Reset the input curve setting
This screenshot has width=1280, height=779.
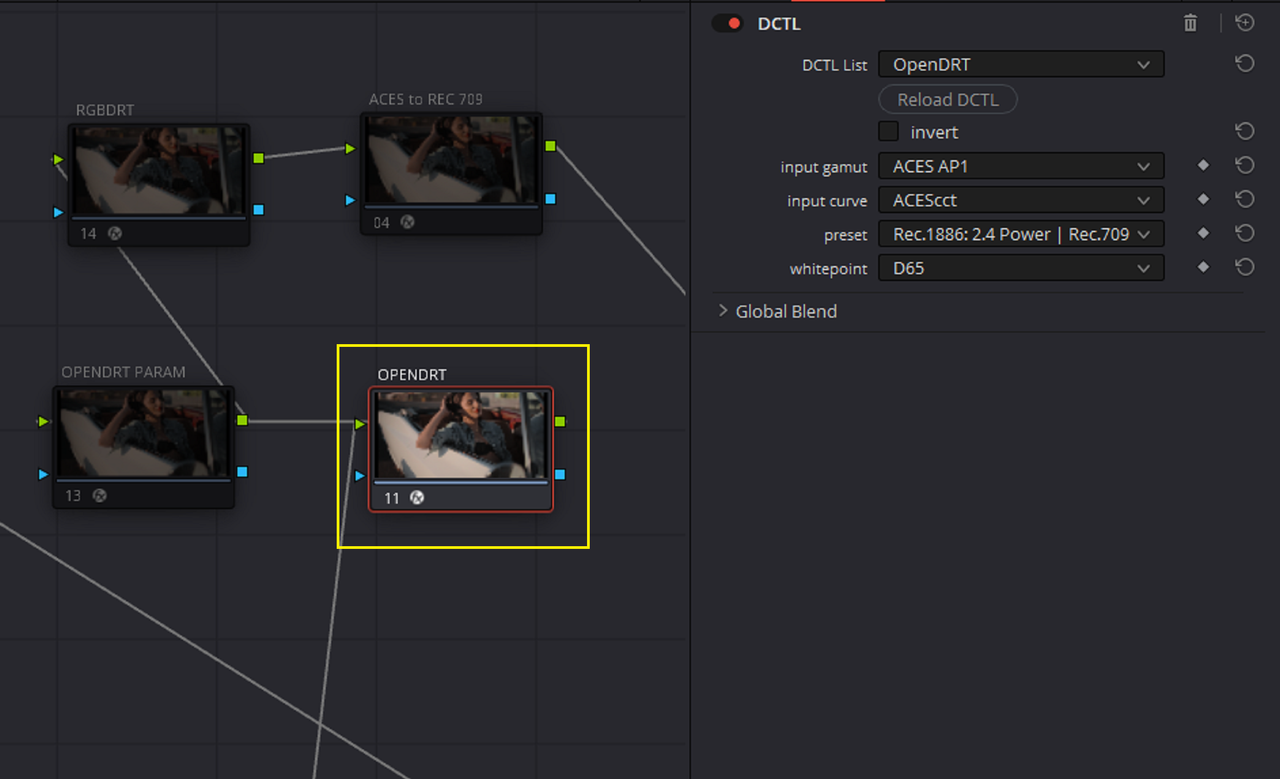click(1245, 199)
